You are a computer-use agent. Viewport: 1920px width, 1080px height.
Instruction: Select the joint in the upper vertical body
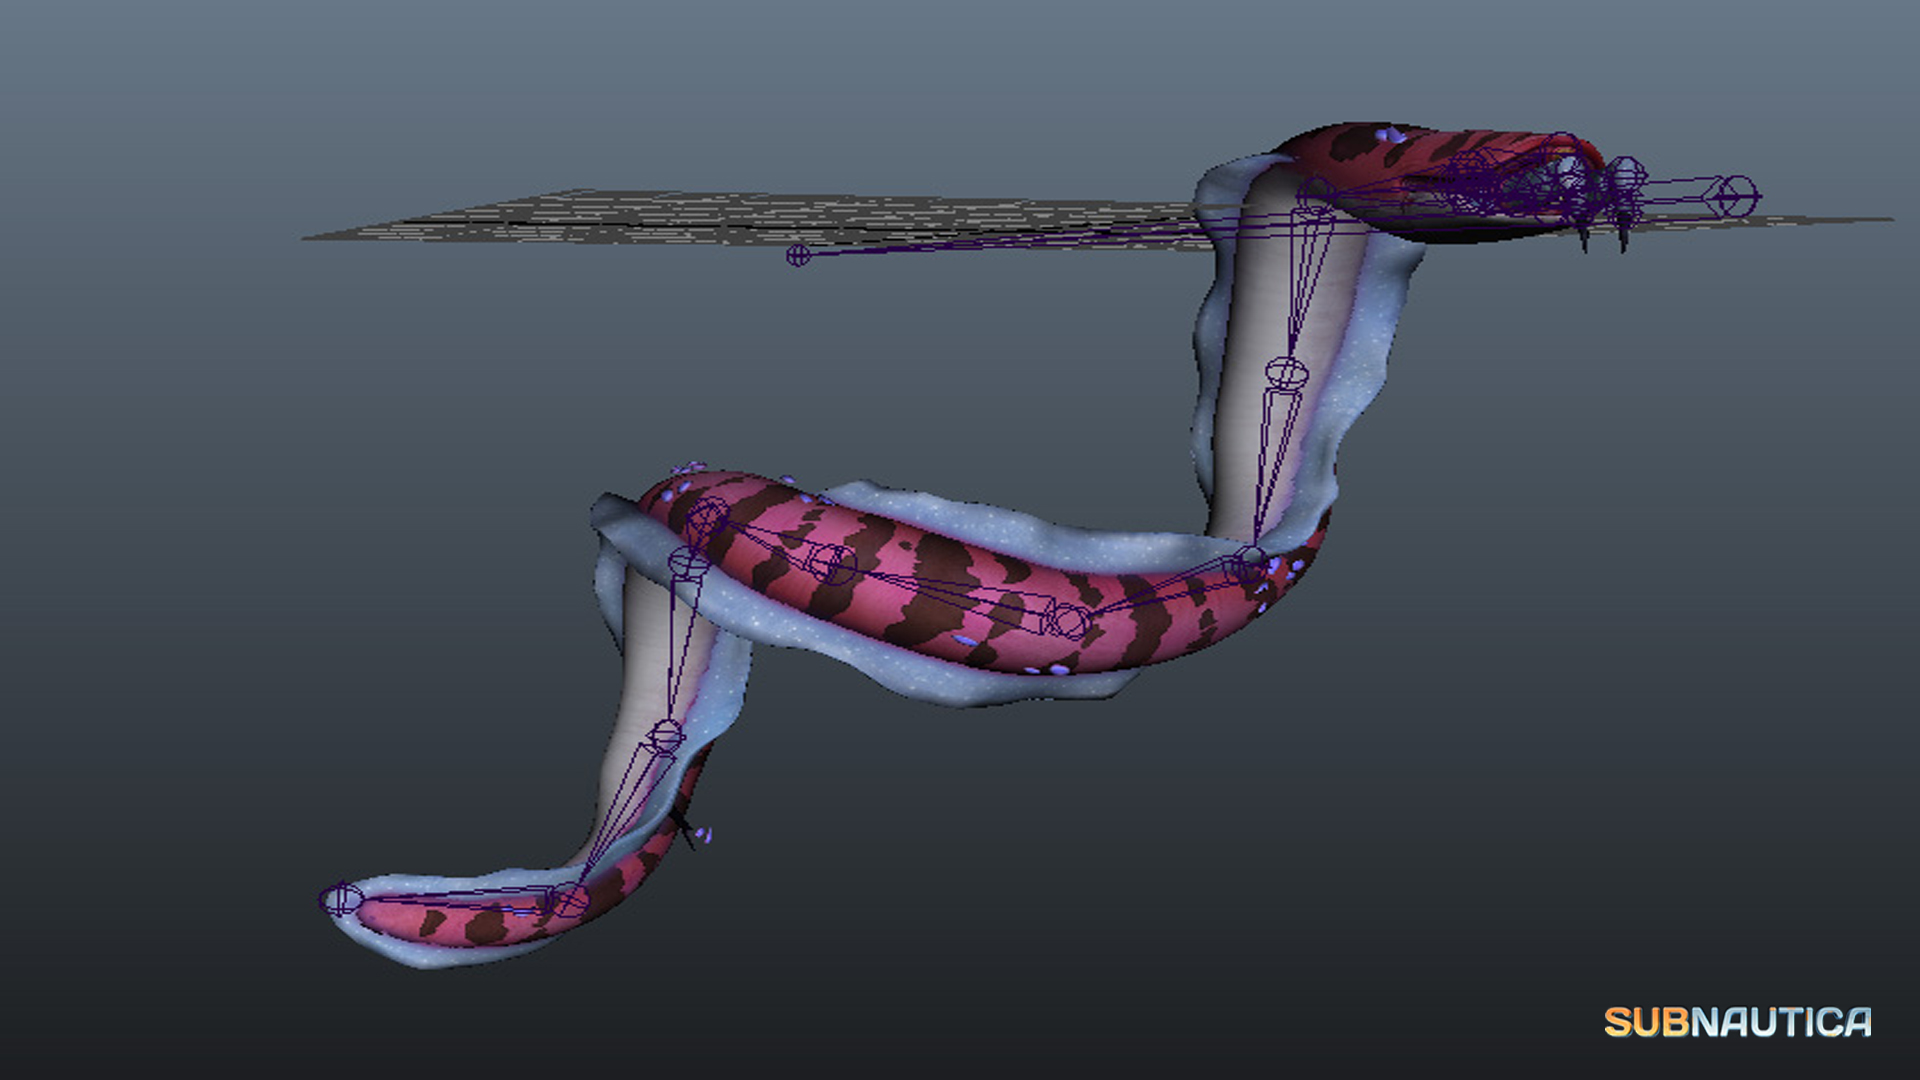[1286, 373]
